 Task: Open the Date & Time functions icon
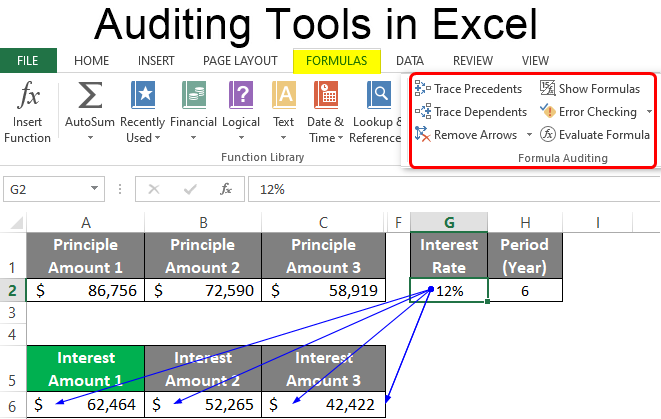(x=326, y=95)
